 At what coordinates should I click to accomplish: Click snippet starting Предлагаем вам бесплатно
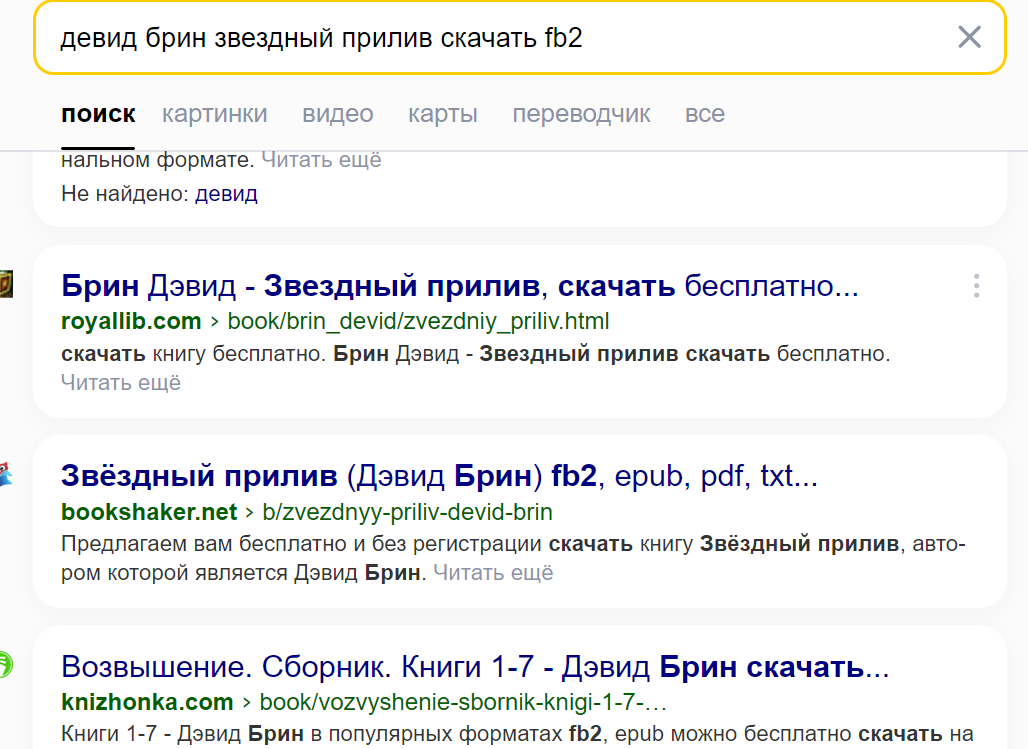pos(513,558)
